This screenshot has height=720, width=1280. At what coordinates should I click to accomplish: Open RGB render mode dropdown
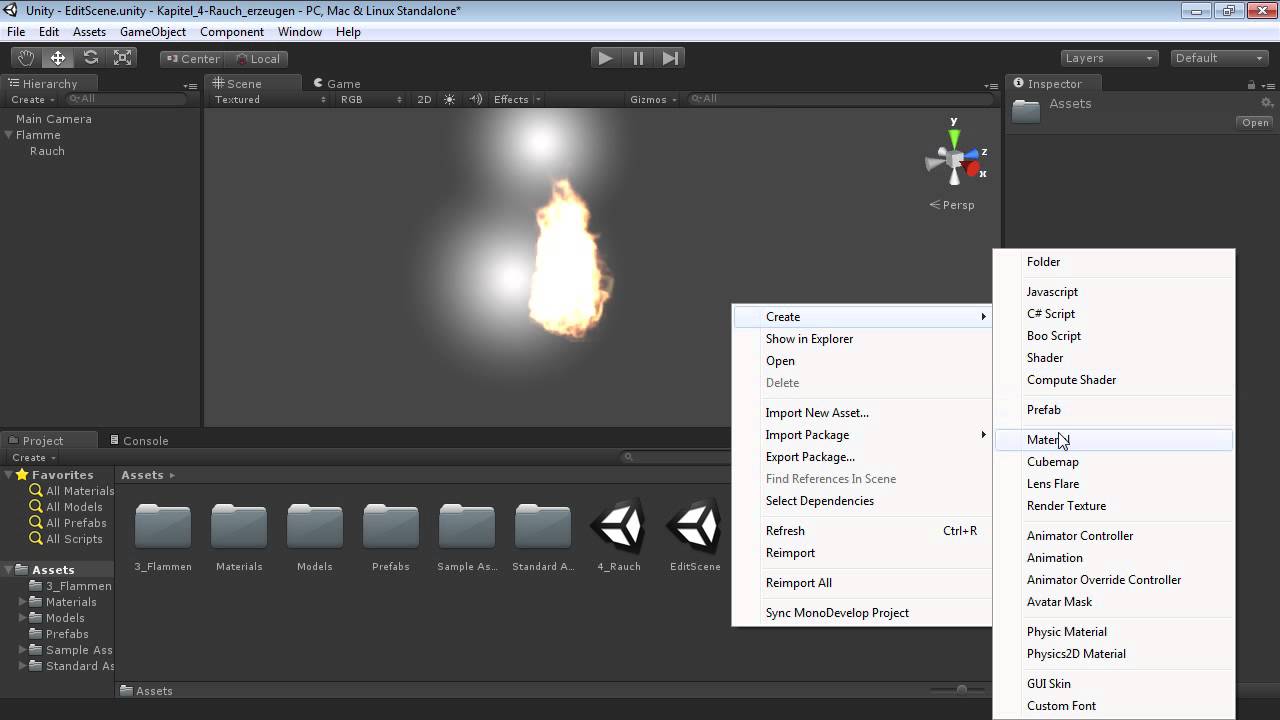click(371, 99)
